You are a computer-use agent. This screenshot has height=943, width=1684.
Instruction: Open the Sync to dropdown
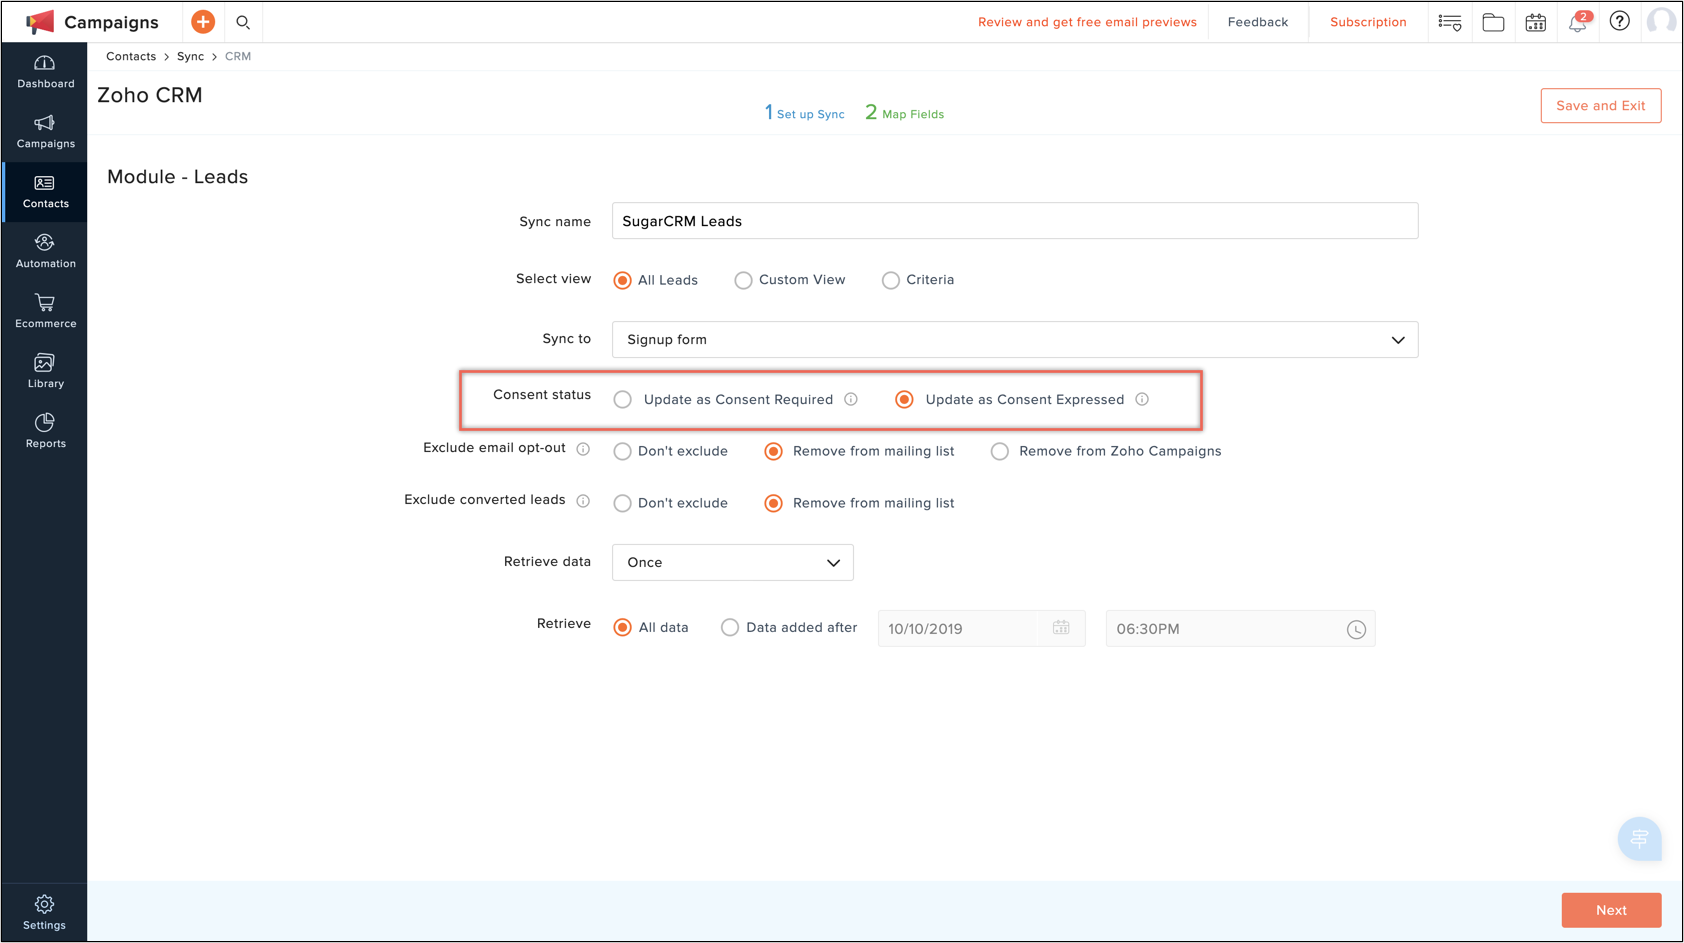[1015, 340]
